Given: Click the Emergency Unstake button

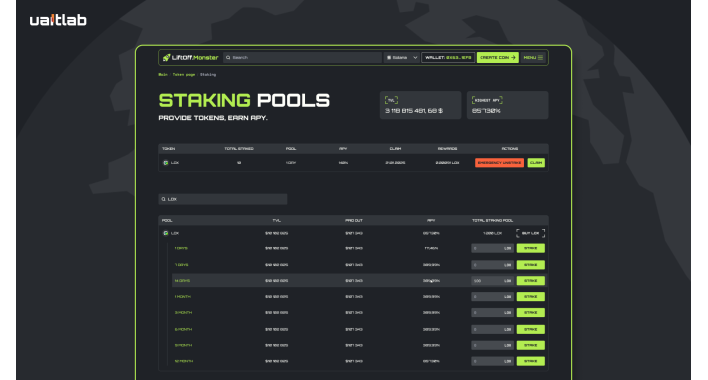Looking at the screenshot, I should coord(499,162).
